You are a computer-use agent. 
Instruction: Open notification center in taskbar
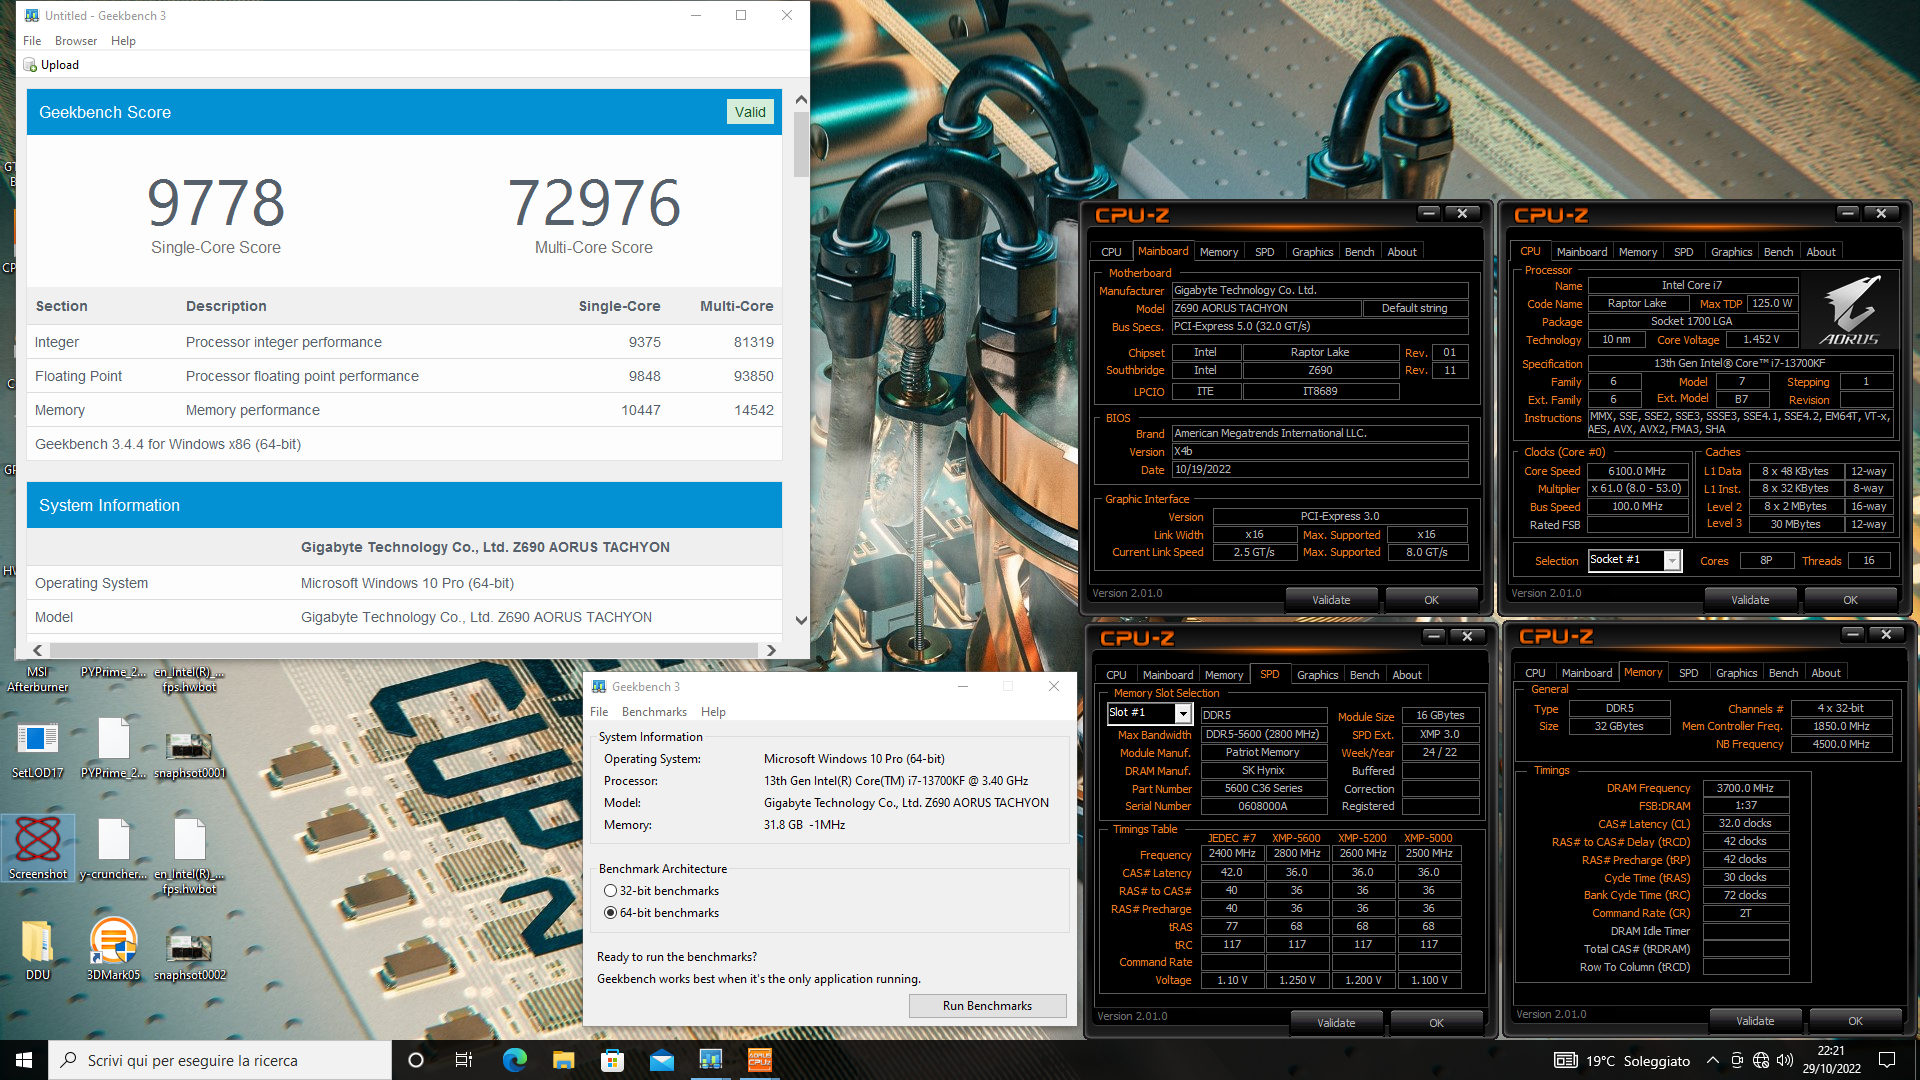pyautogui.click(x=1887, y=1060)
